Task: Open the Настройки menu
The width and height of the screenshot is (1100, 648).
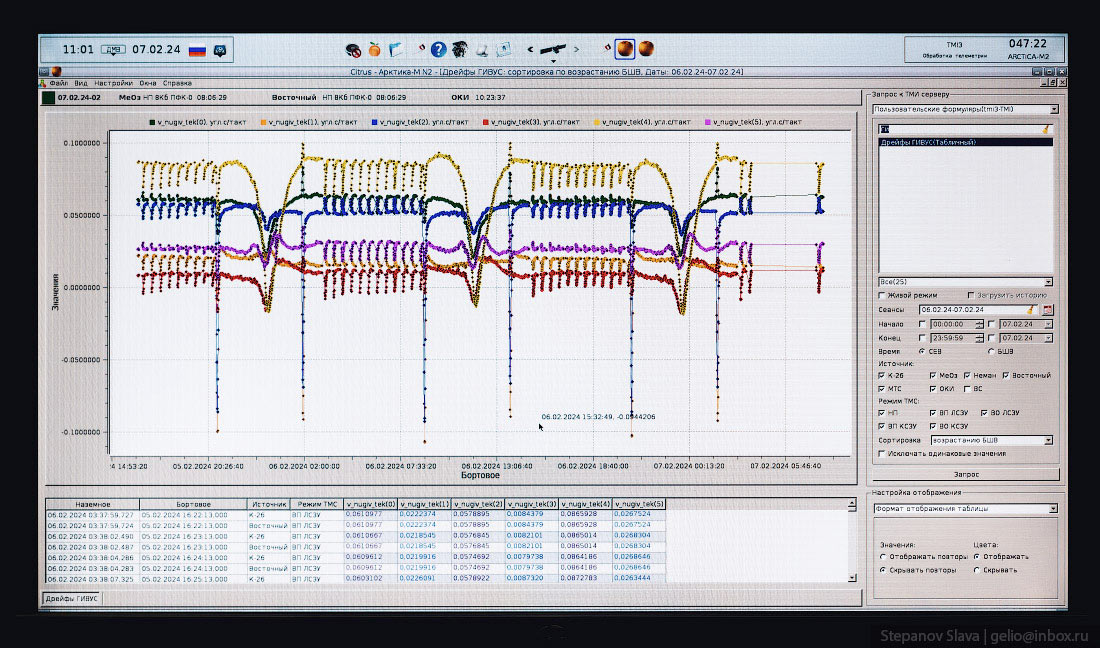Action: click(114, 83)
